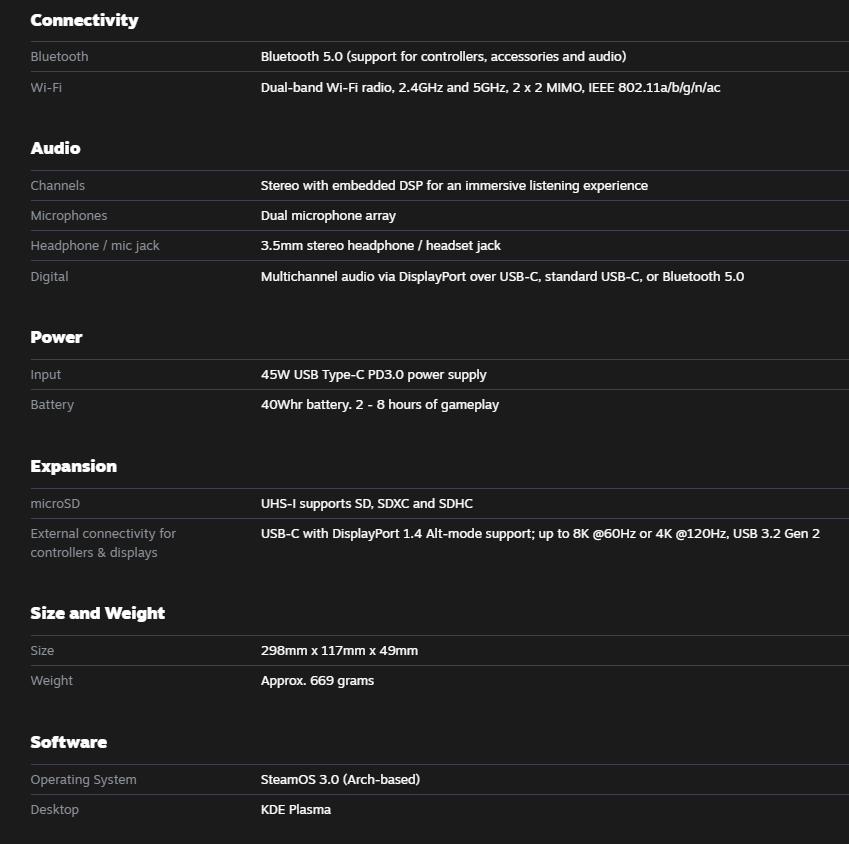This screenshot has height=844, width=849.
Task: Click the Channels spec label
Action: click(x=57, y=186)
